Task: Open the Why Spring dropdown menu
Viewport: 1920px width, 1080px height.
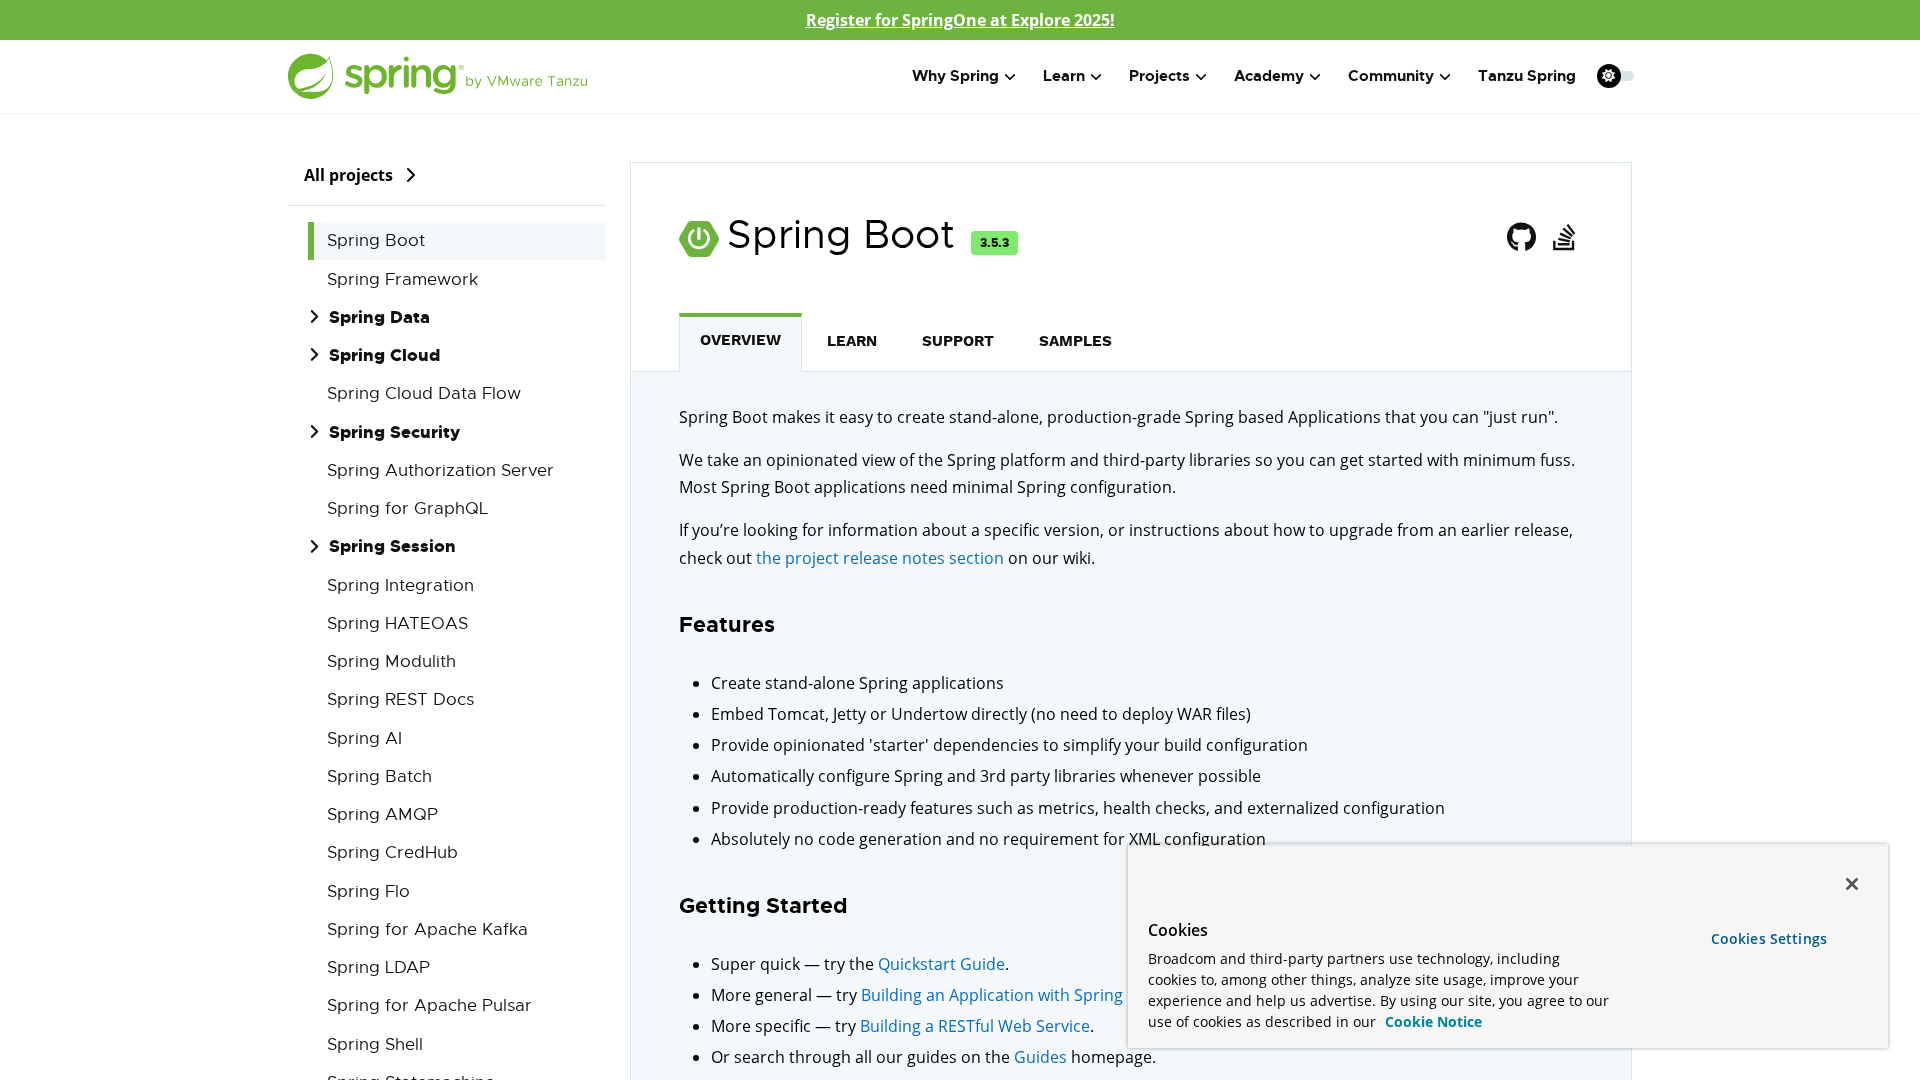Action: (x=963, y=76)
